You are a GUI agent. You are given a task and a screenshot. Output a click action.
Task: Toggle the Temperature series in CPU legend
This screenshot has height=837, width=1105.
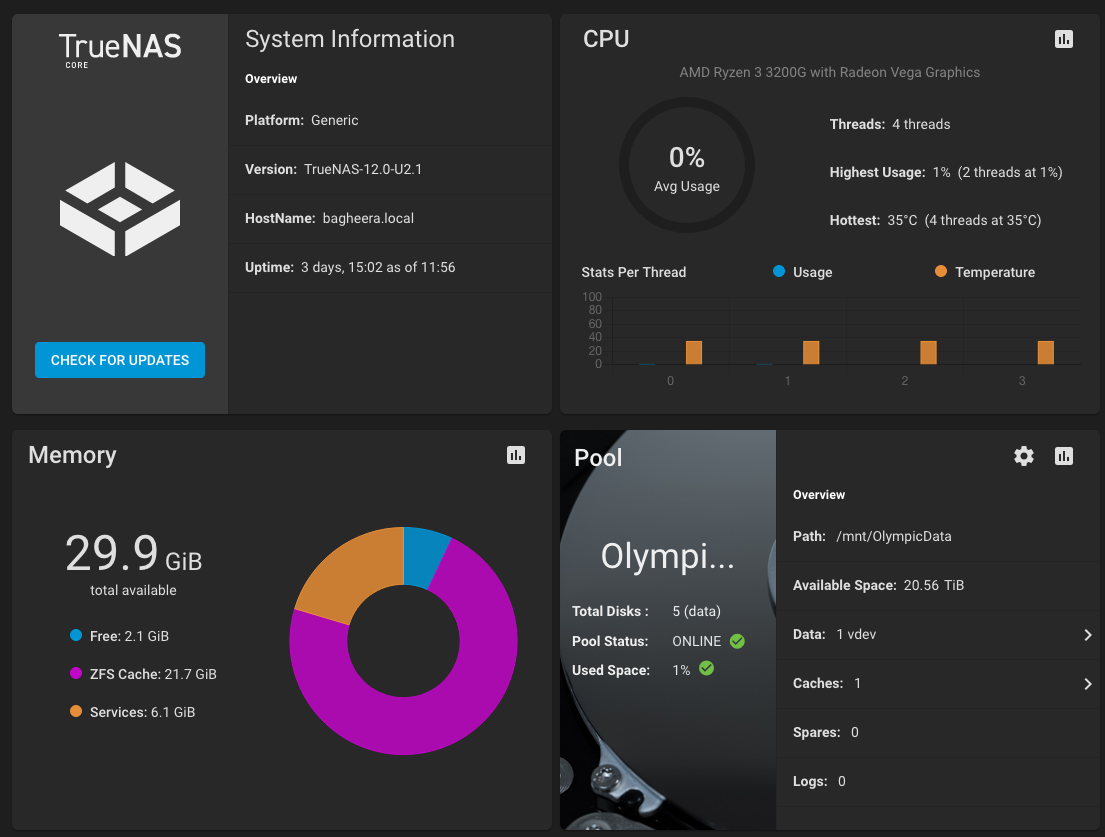tap(984, 272)
